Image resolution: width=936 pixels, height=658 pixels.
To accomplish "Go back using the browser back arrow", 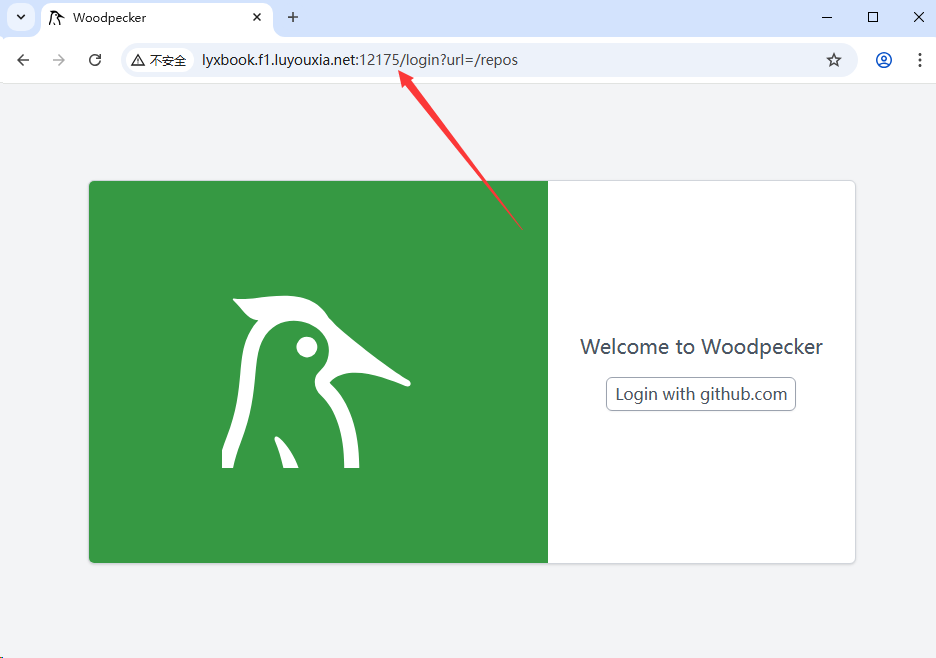I will (x=23, y=60).
